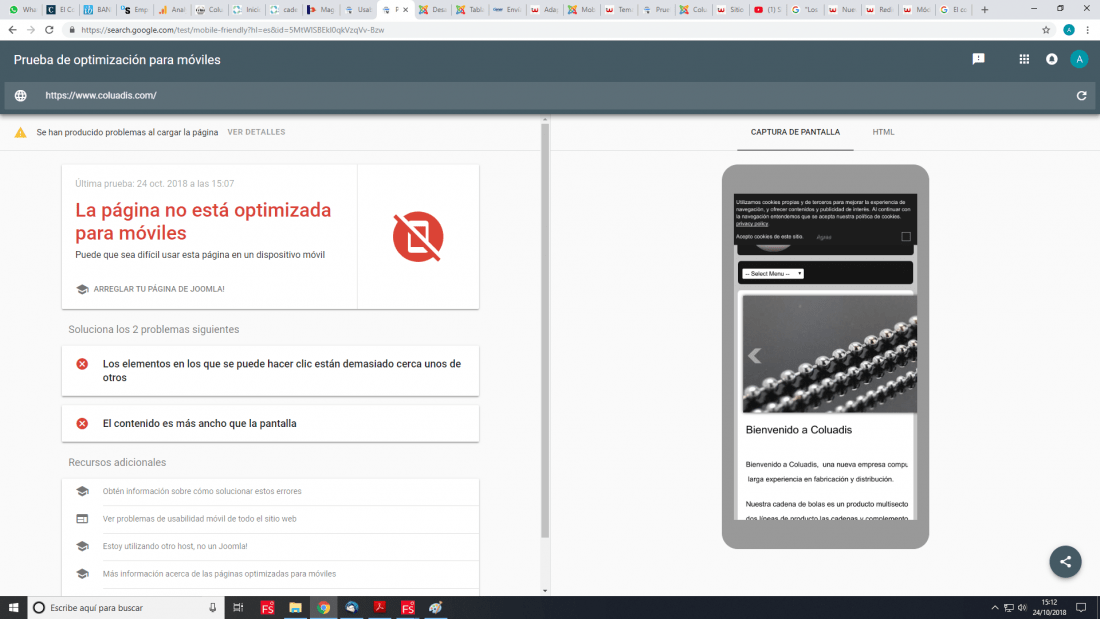This screenshot has width=1100, height=619.
Task: Click the refresh icon to rerun the test
Action: (x=1081, y=95)
